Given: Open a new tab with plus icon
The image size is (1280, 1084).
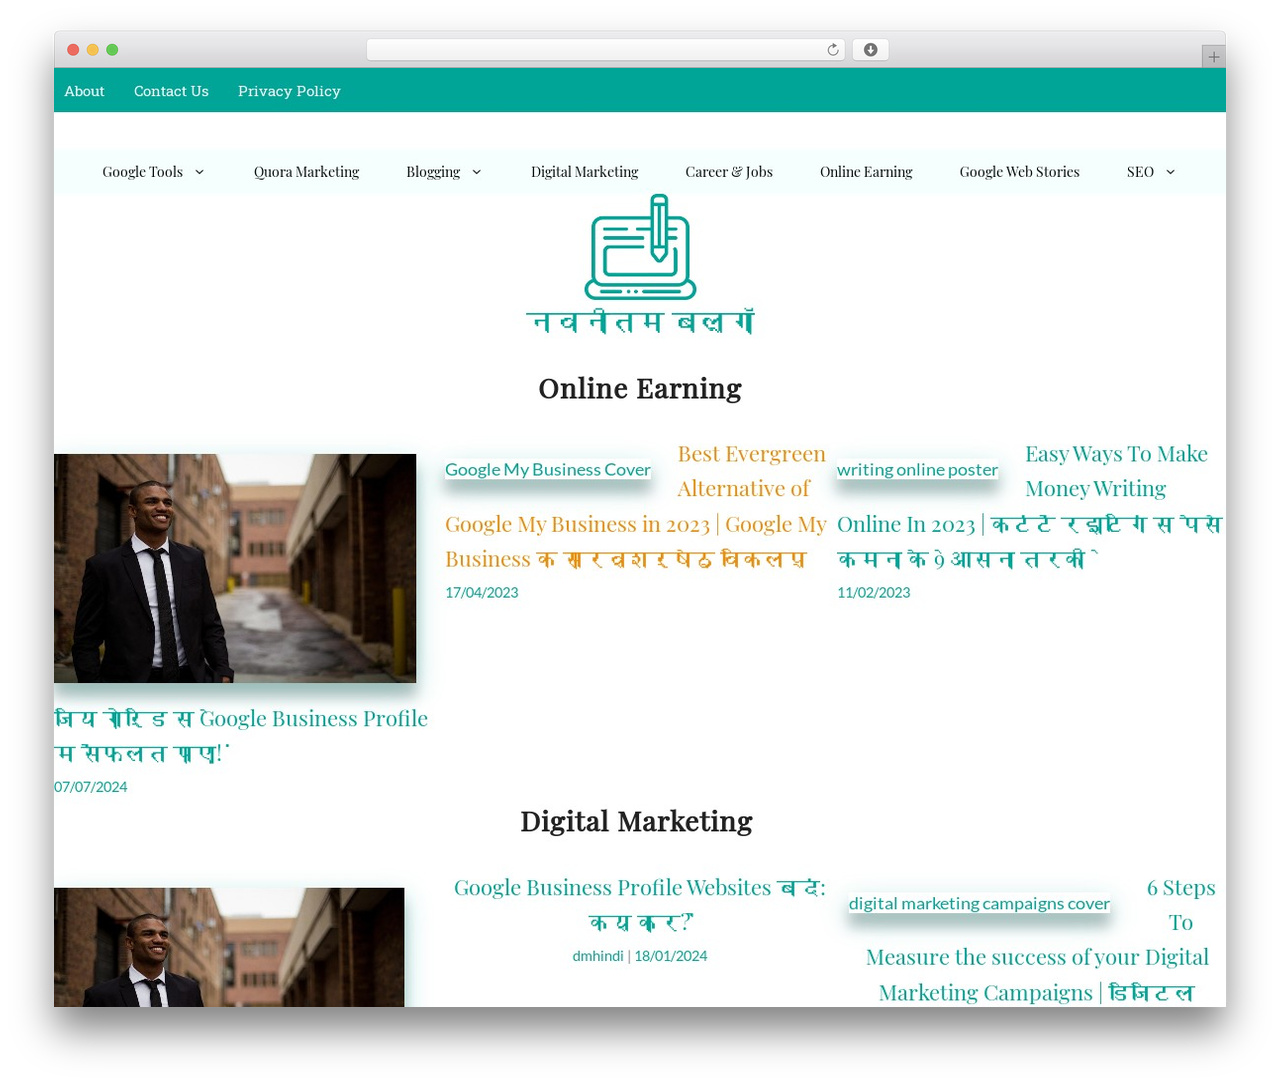Looking at the screenshot, I should pyautogui.click(x=1213, y=57).
